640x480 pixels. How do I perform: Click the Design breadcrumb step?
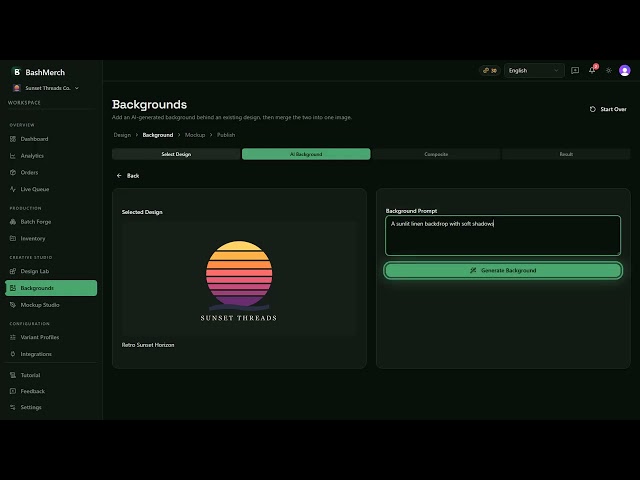pos(122,135)
